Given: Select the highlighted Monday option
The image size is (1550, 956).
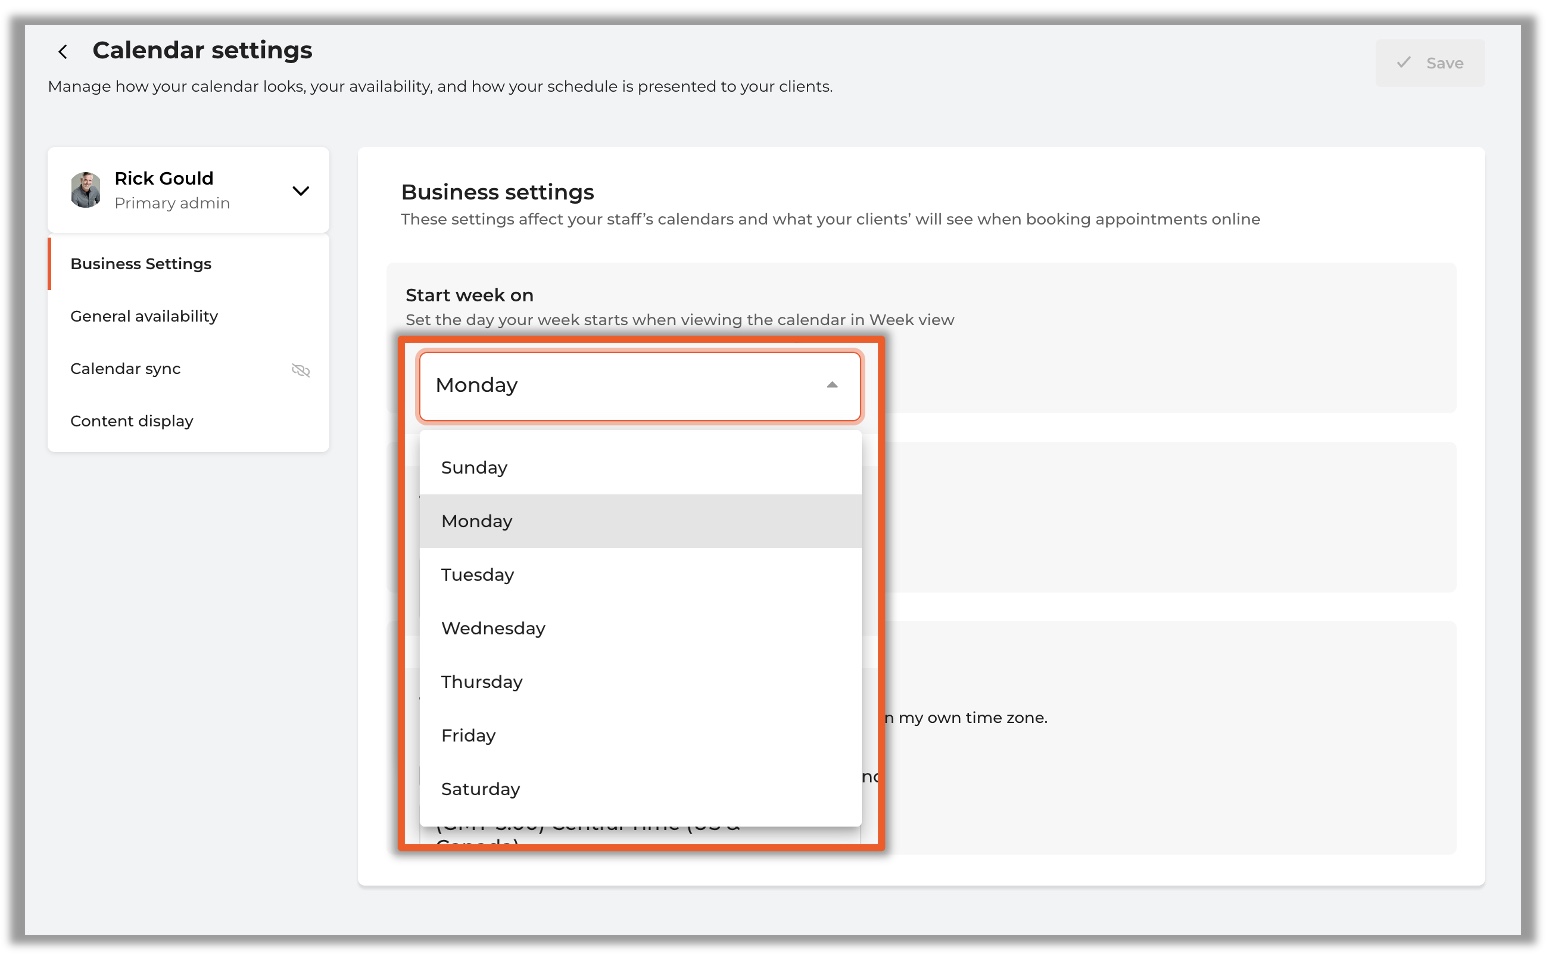Looking at the screenshot, I should pos(477,522).
